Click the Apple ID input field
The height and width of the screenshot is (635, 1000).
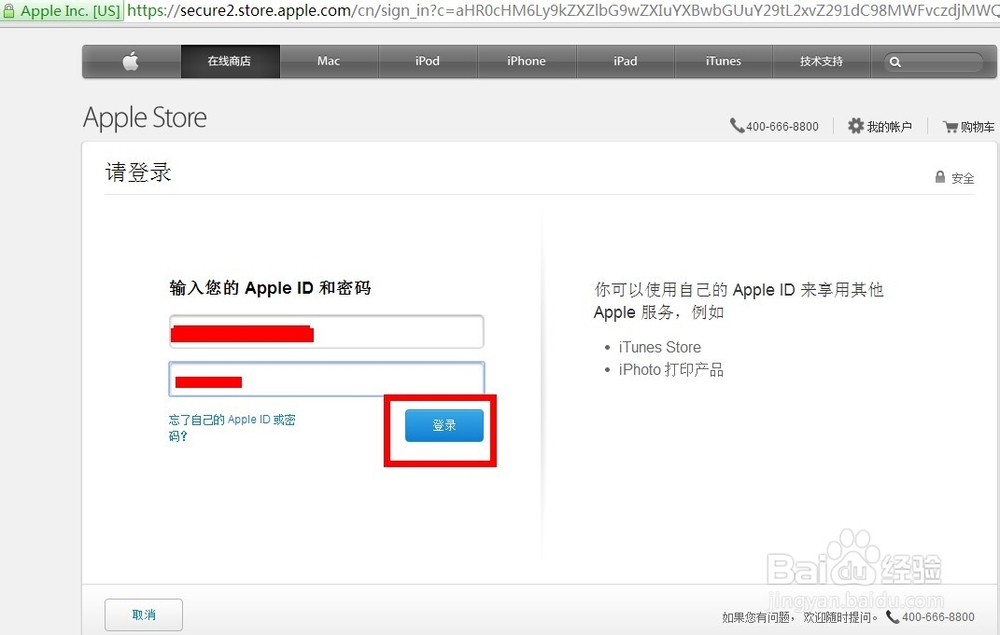click(326, 331)
